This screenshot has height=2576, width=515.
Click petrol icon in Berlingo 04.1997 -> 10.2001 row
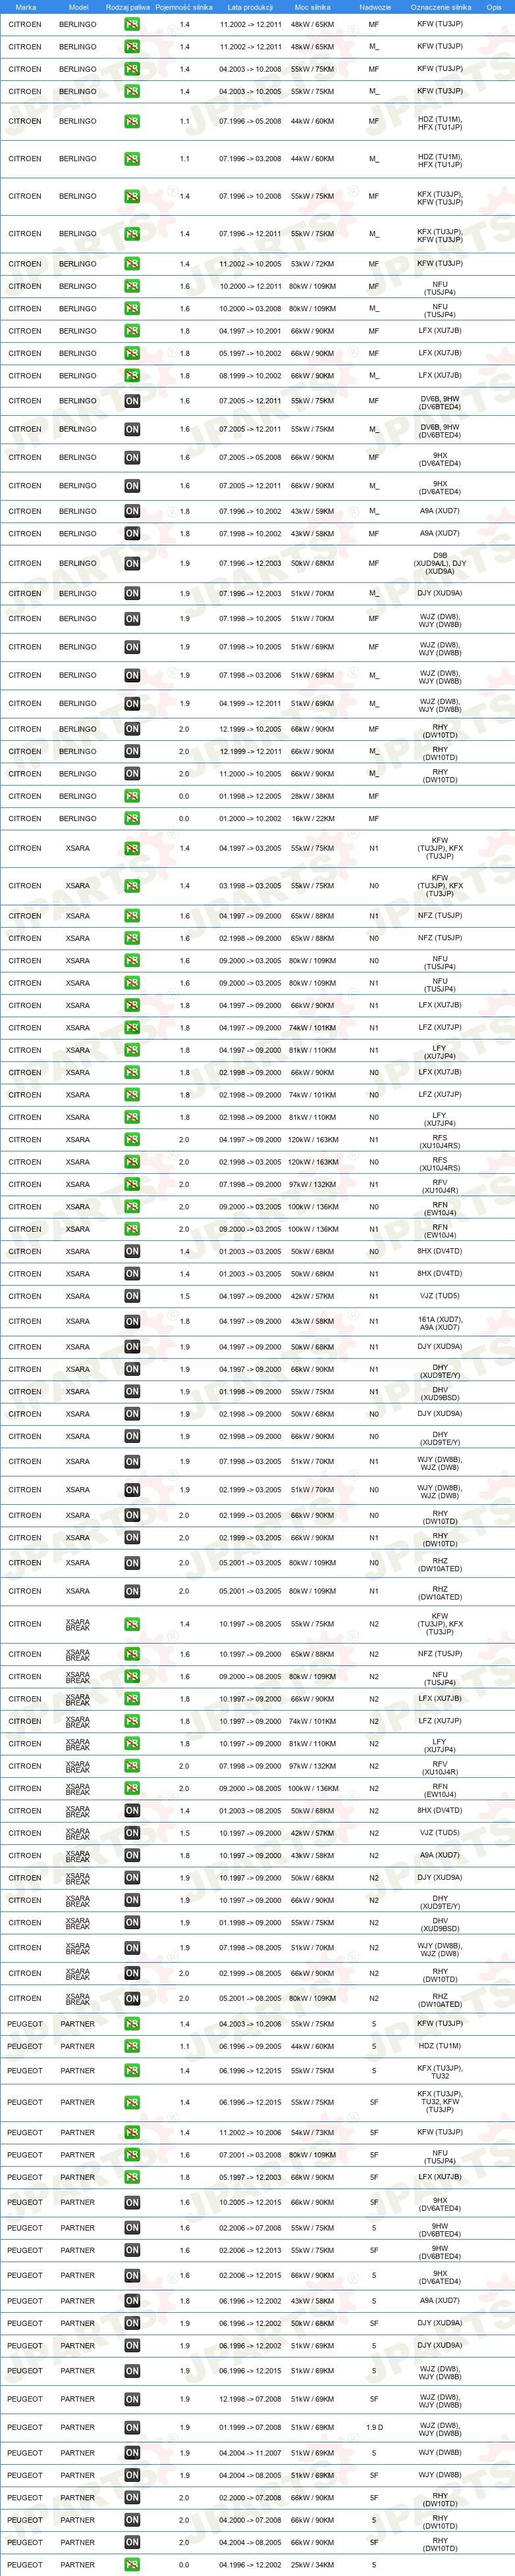132,331
